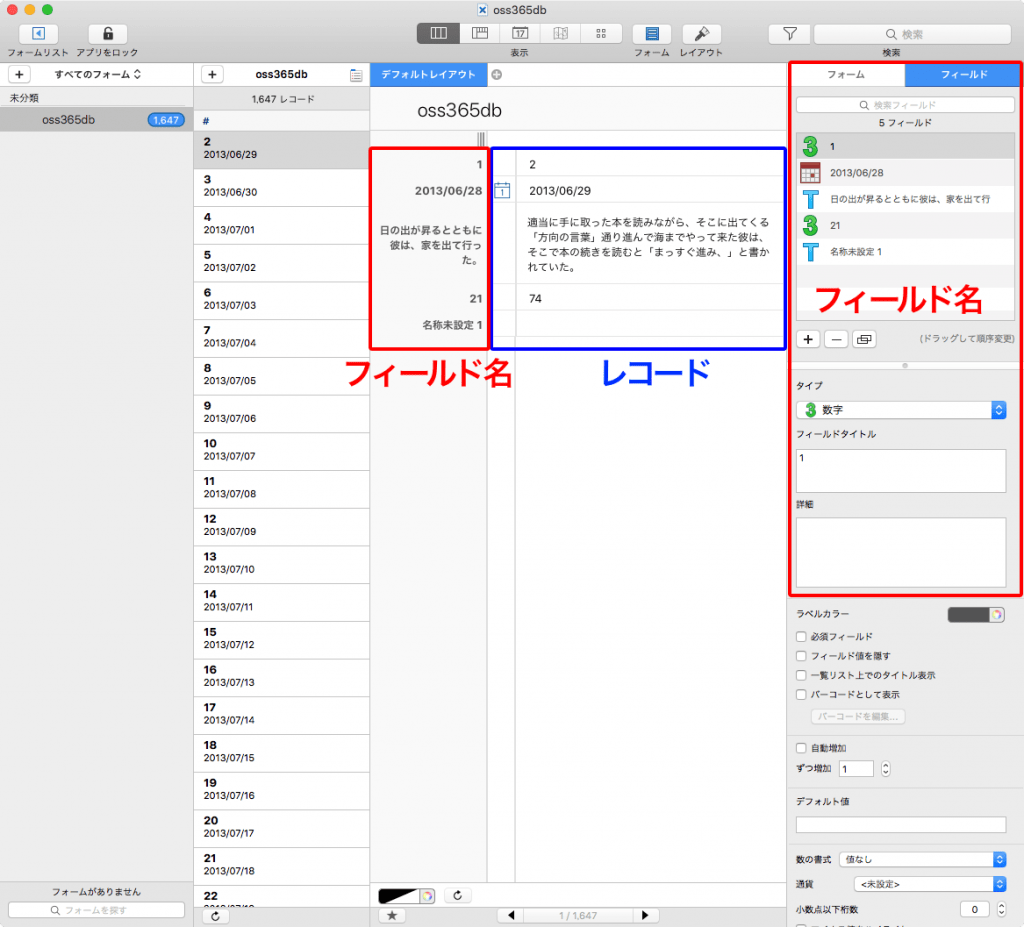Switch to the Form inspector tab
The image size is (1024, 927).
tap(846, 74)
